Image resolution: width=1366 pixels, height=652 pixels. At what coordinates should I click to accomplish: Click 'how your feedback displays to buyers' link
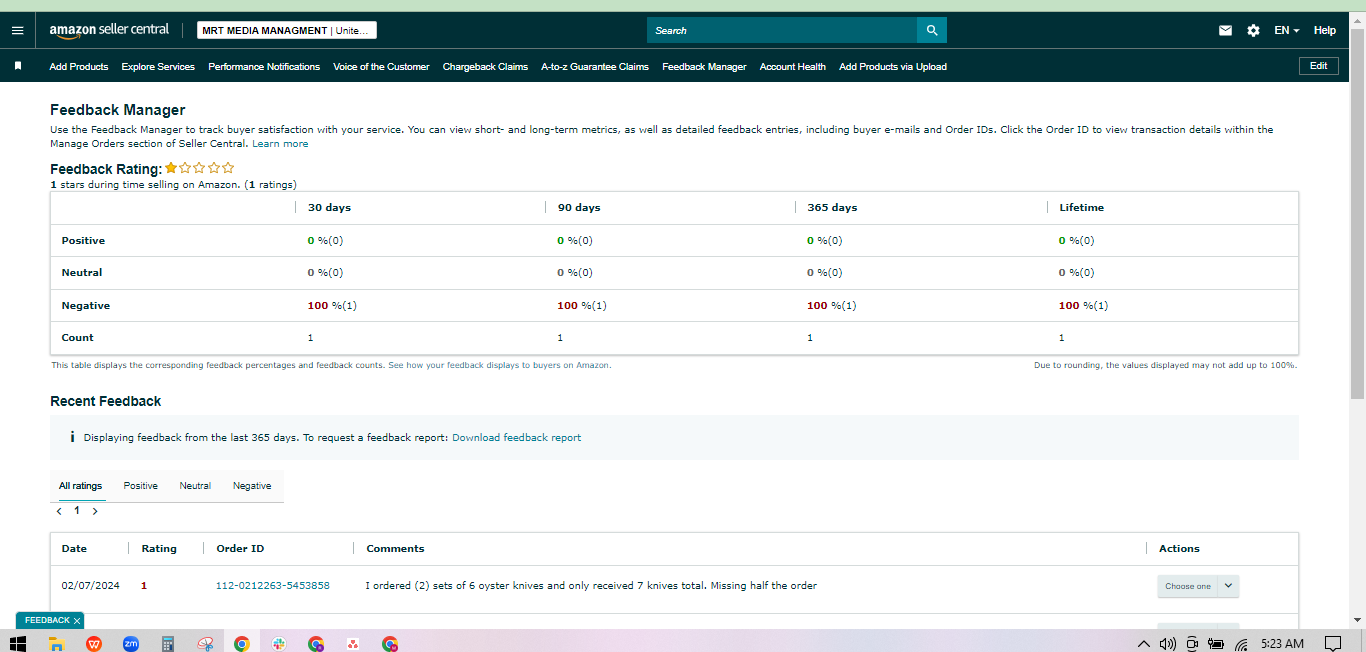[499, 365]
